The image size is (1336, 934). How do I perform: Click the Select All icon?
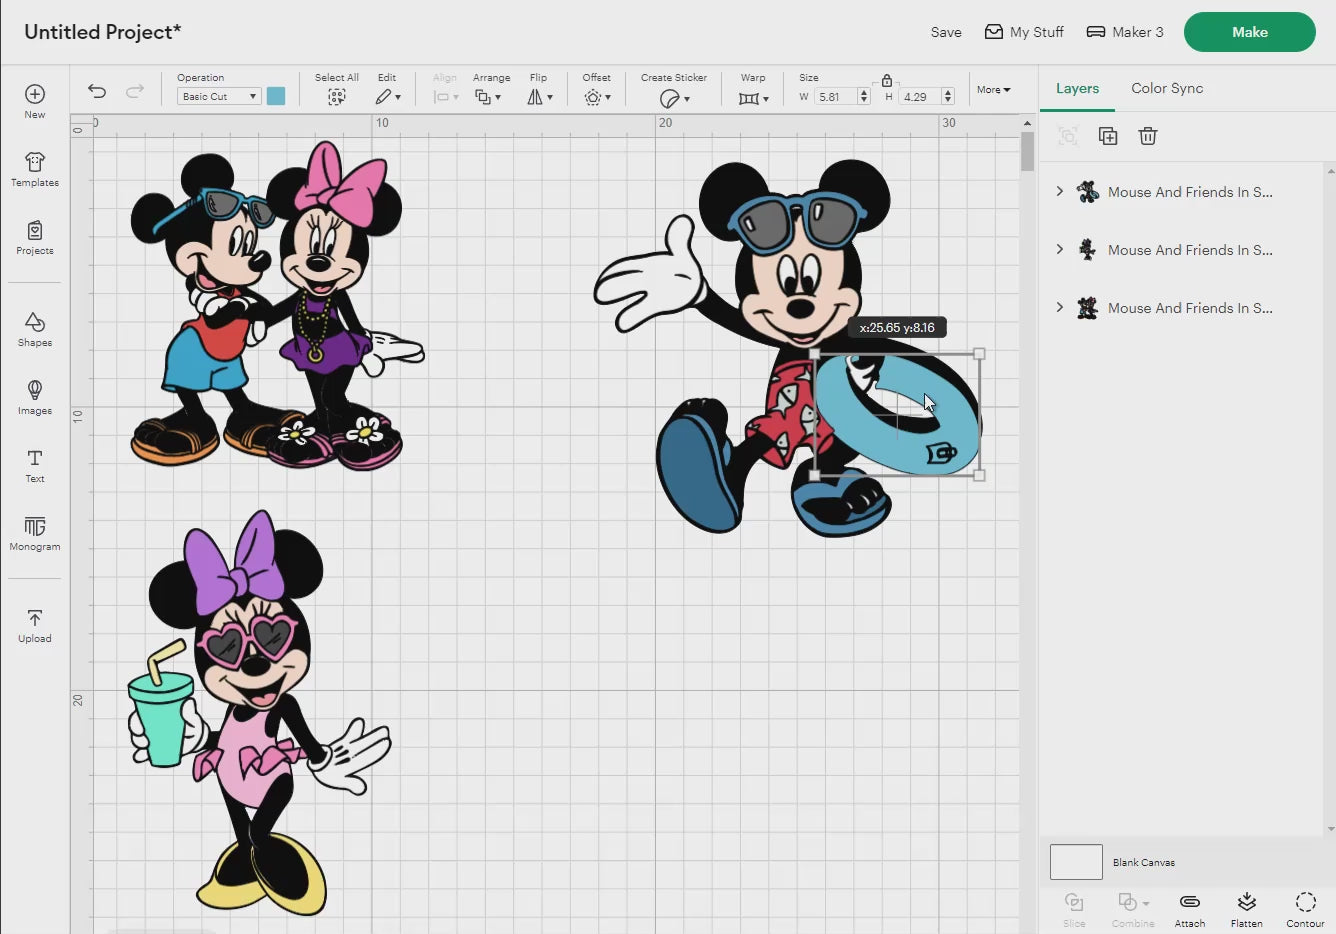coord(337,97)
